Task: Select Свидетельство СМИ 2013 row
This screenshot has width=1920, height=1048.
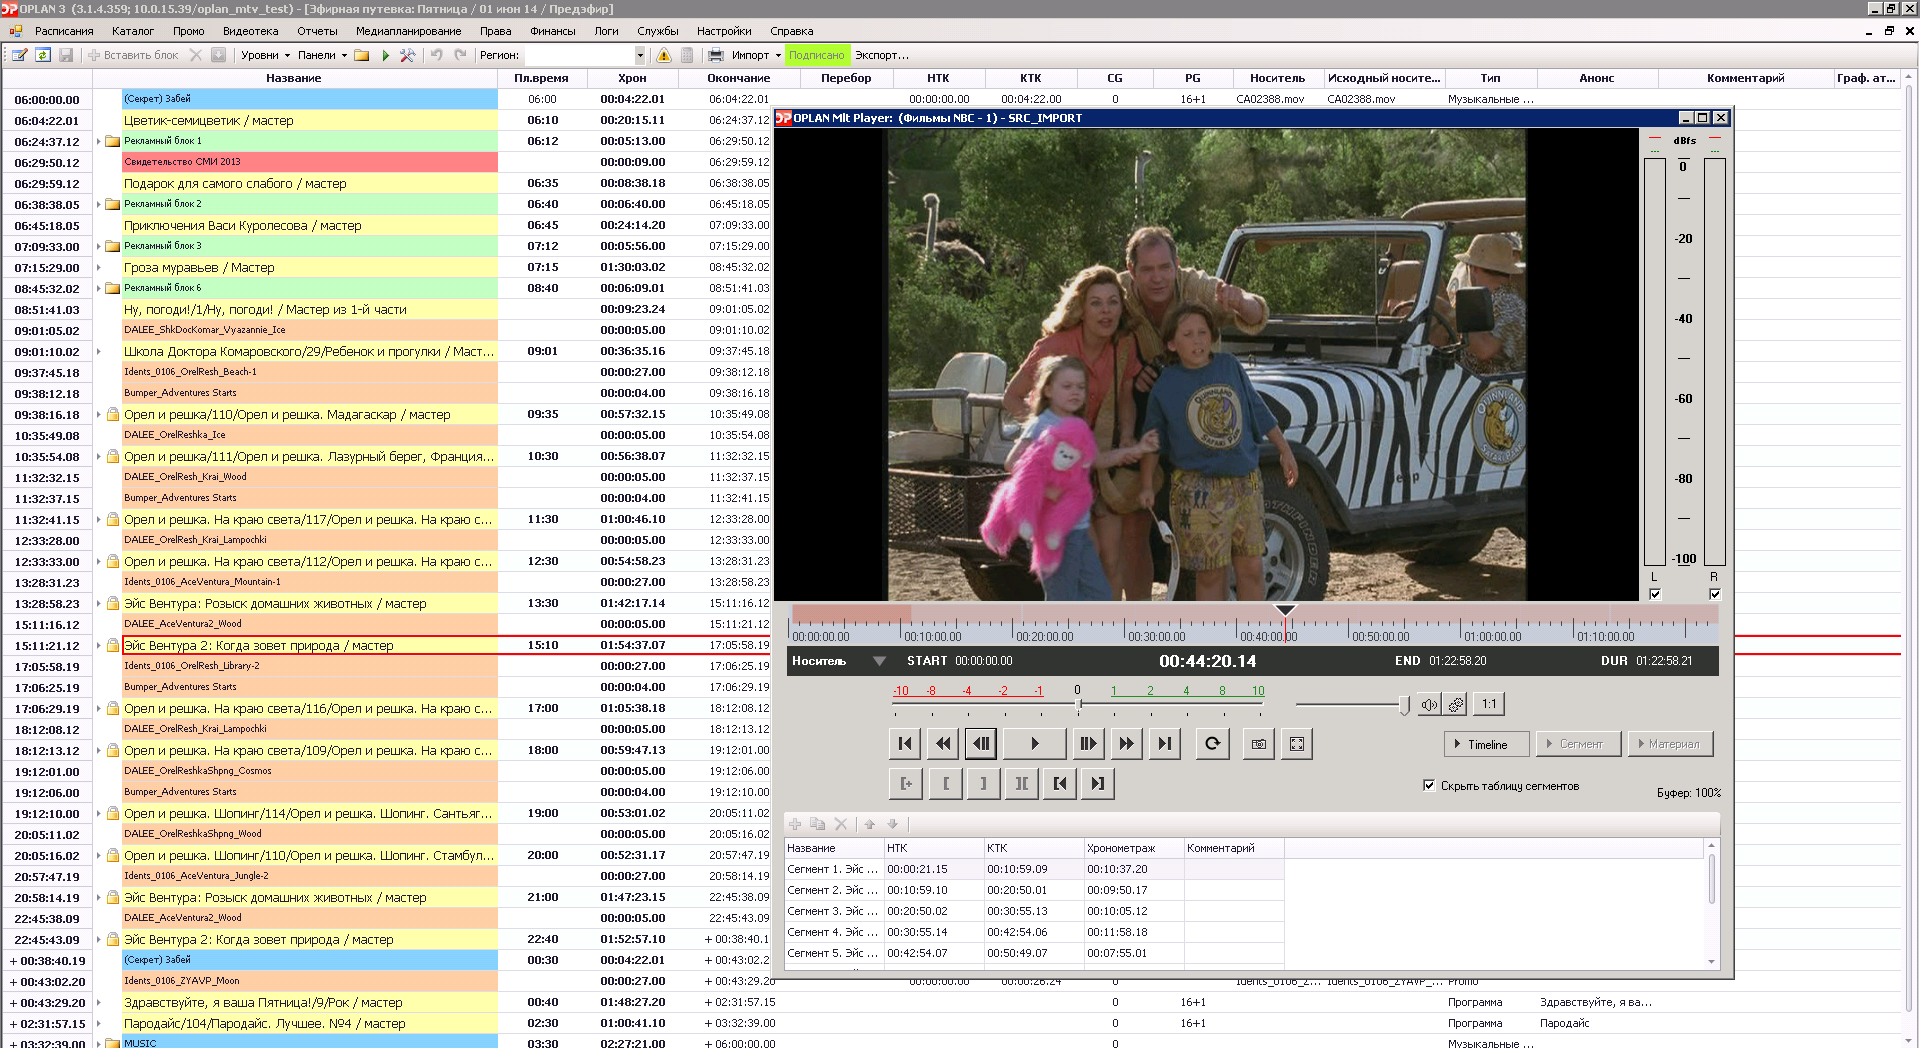Action: (310, 162)
